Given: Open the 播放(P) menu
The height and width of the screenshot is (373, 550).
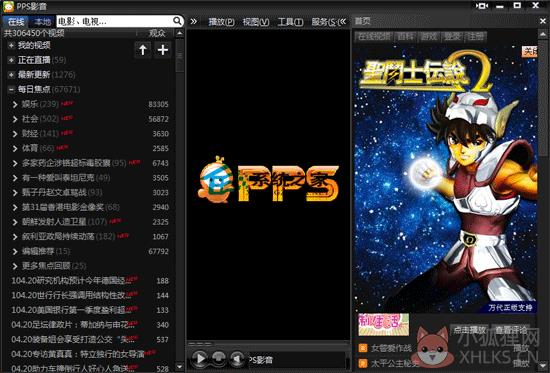Looking at the screenshot, I should 221,22.
